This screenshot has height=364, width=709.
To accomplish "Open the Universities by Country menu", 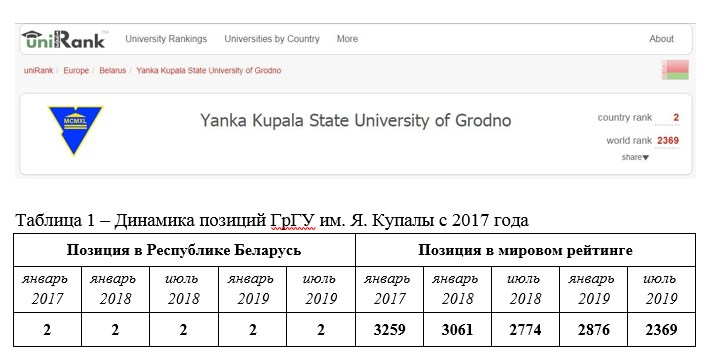I will pos(272,39).
